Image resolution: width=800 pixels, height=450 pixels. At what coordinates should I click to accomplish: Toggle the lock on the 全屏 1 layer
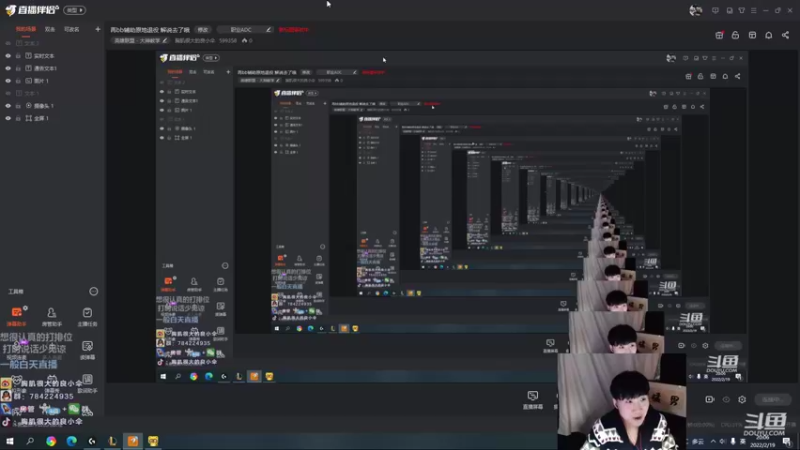tap(18, 118)
